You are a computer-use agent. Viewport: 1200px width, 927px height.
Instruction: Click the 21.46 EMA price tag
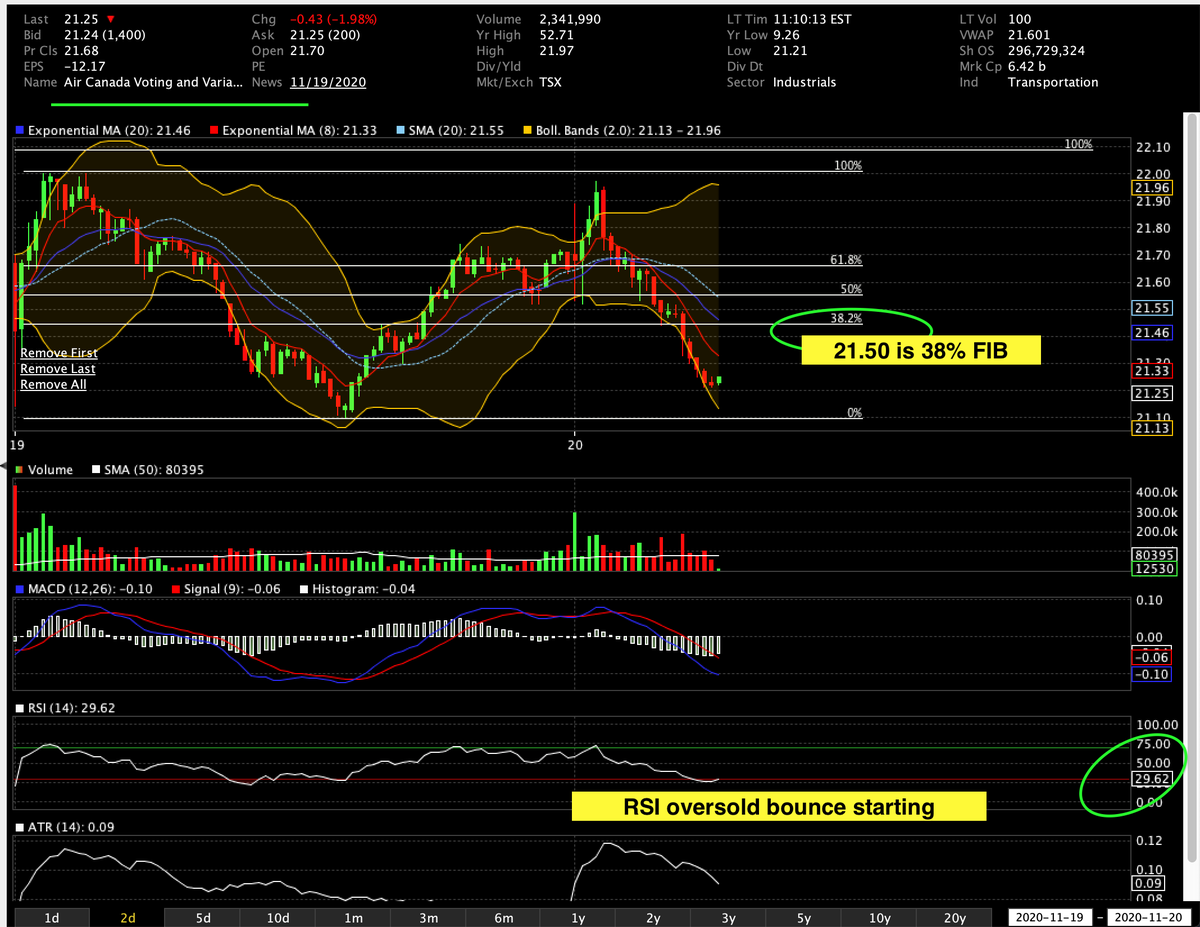[x=1151, y=331]
